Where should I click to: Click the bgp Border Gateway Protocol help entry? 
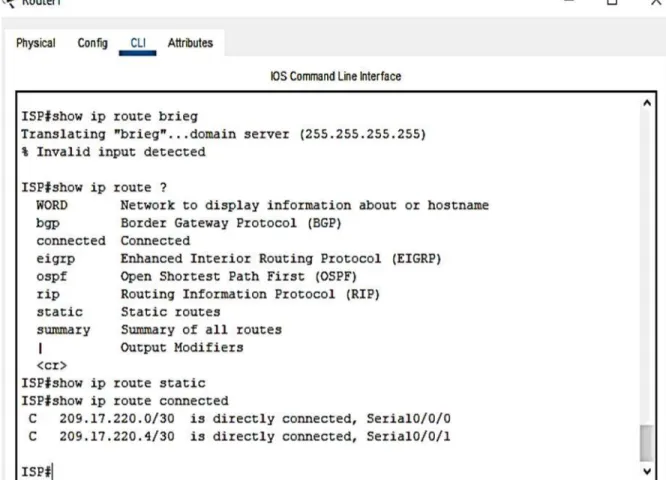pyautogui.click(x=189, y=223)
